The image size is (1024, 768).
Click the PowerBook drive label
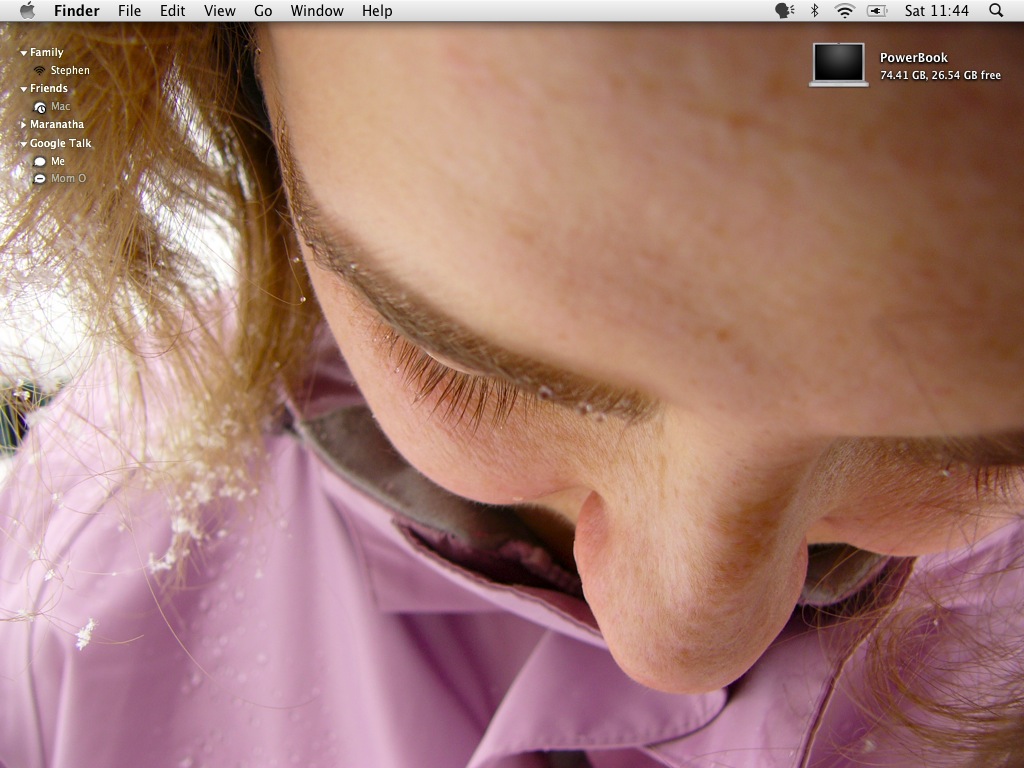click(x=914, y=57)
